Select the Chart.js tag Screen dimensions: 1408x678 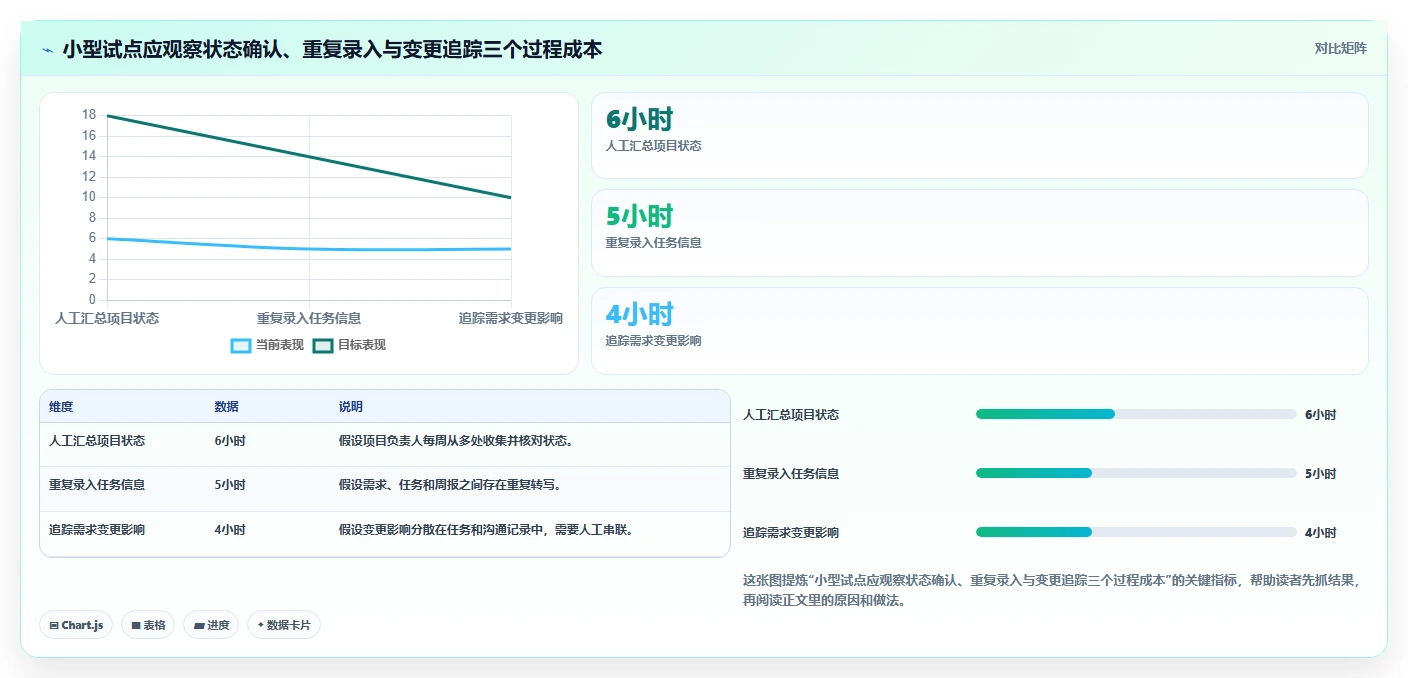point(76,625)
